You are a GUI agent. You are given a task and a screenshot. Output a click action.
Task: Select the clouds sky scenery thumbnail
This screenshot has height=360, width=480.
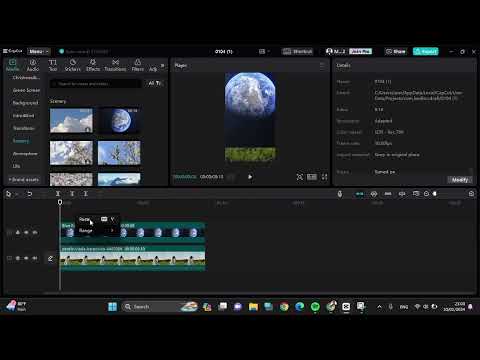[x=71, y=120]
